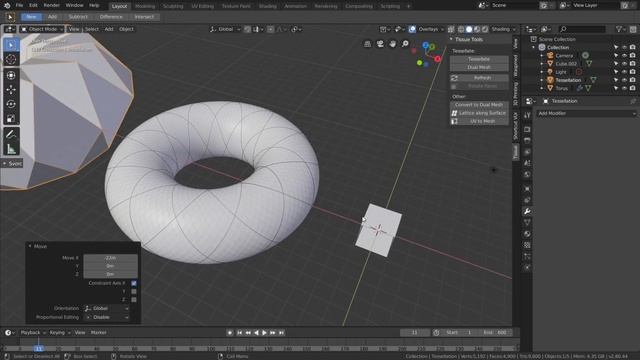
Task: Toggle the auto keying record button
Action: [230, 333]
